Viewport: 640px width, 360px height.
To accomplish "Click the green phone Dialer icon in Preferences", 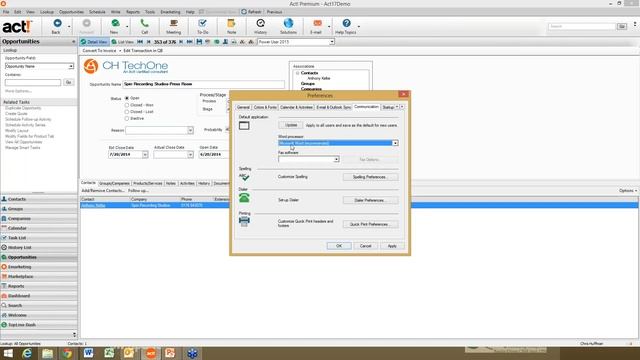I will [244, 198].
